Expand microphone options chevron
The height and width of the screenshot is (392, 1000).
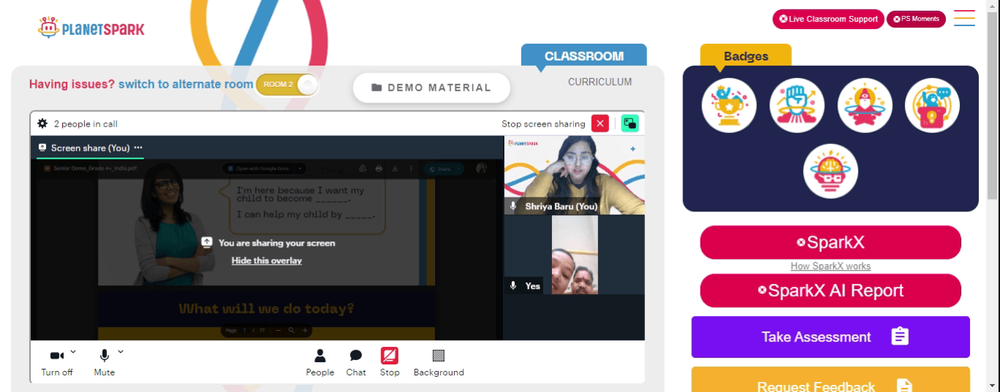pos(121,351)
